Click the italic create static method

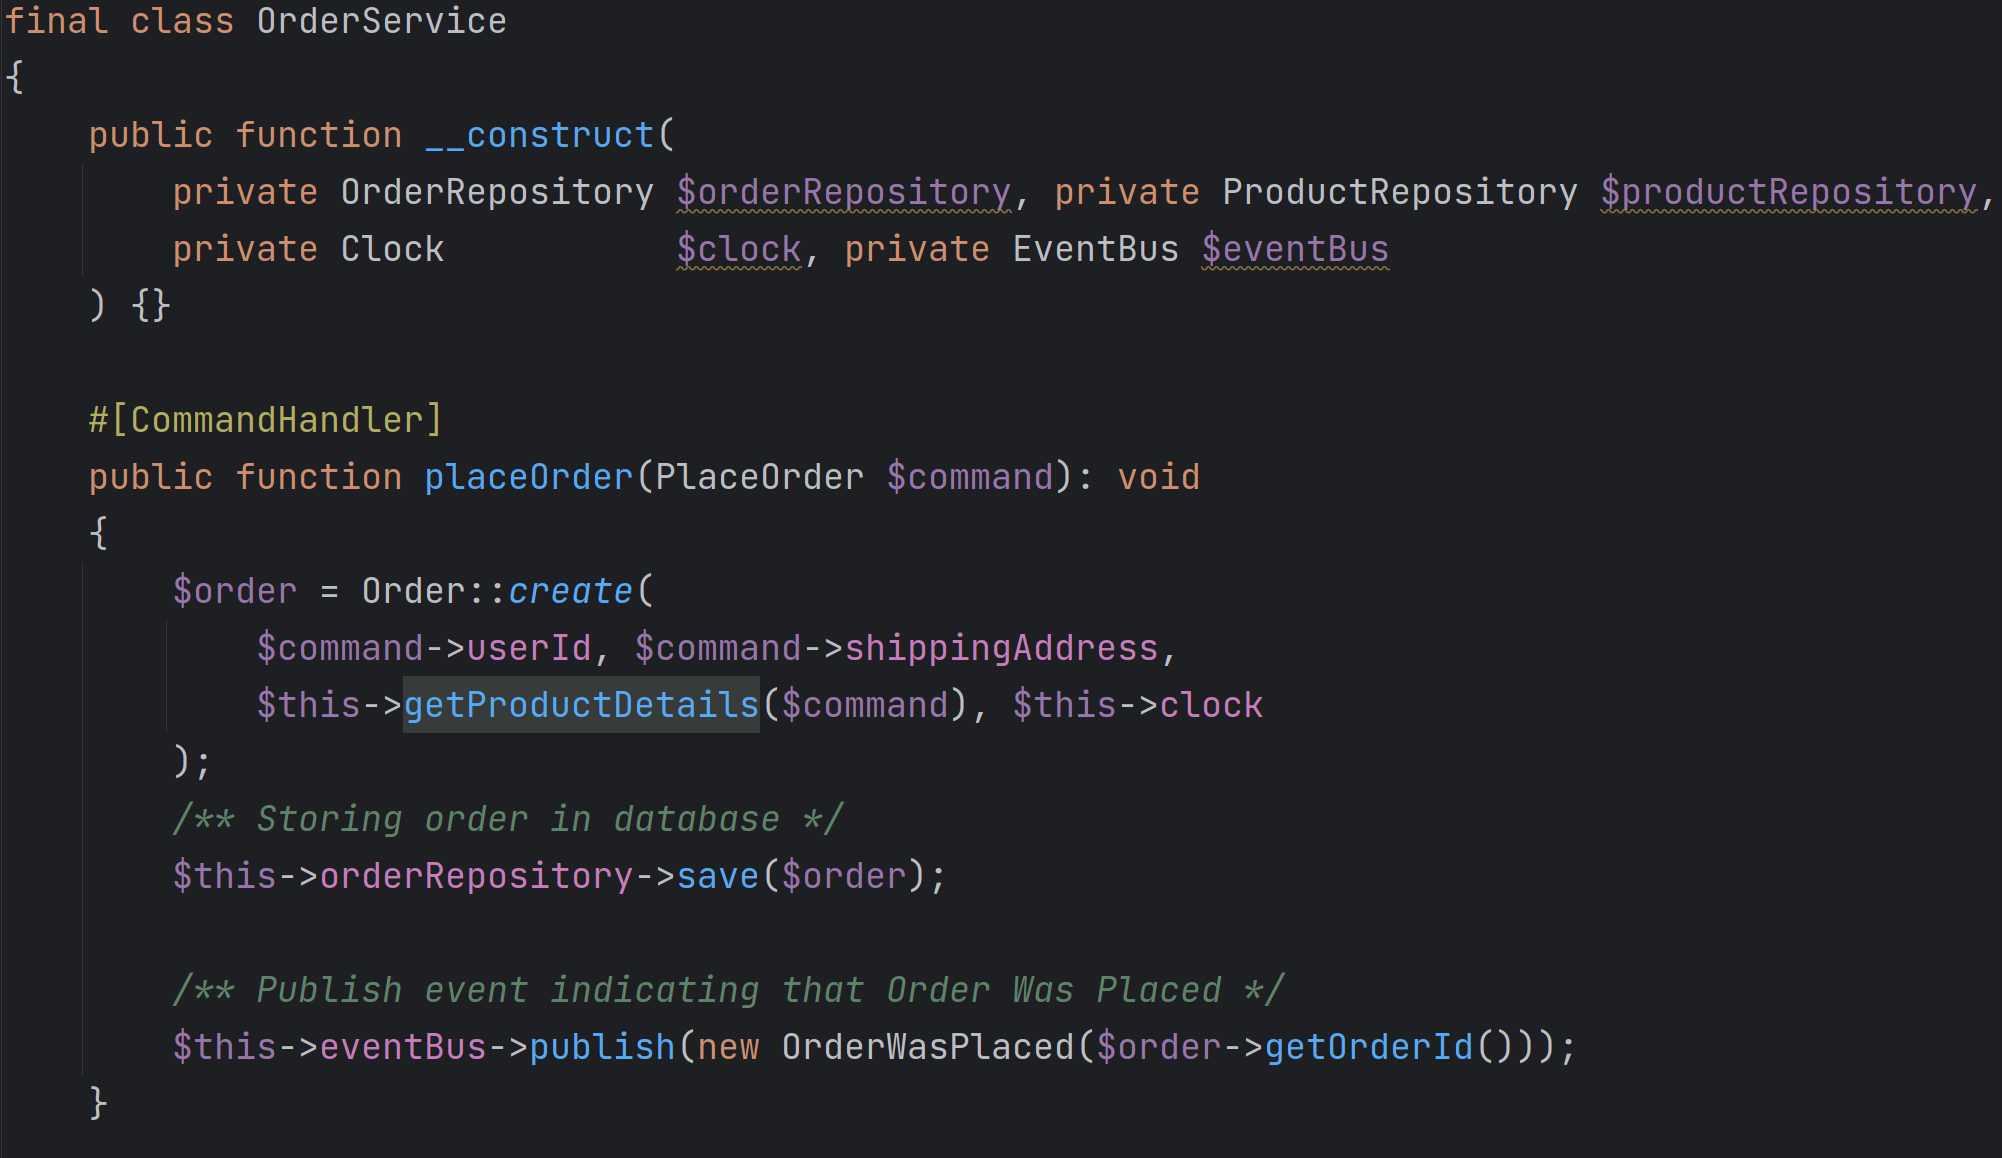tap(570, 591)
